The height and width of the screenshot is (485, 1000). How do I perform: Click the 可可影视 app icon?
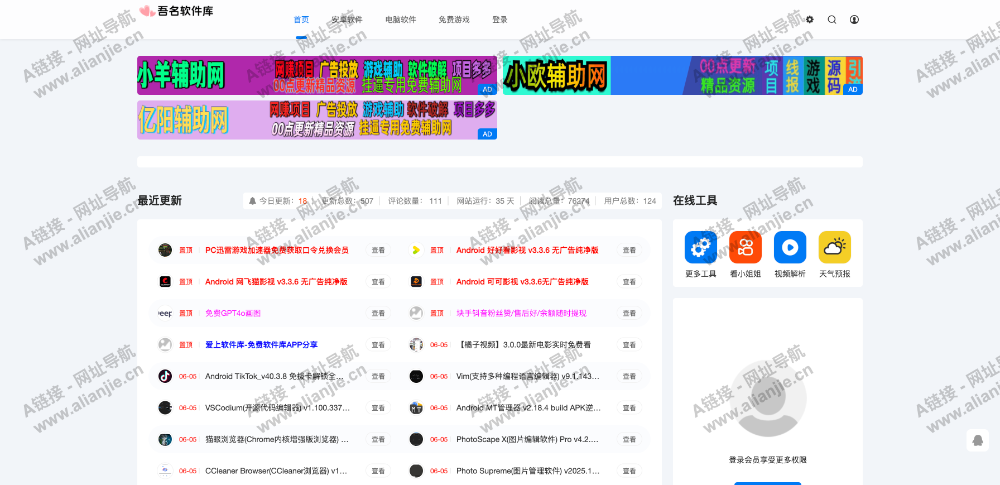point(416,281)
